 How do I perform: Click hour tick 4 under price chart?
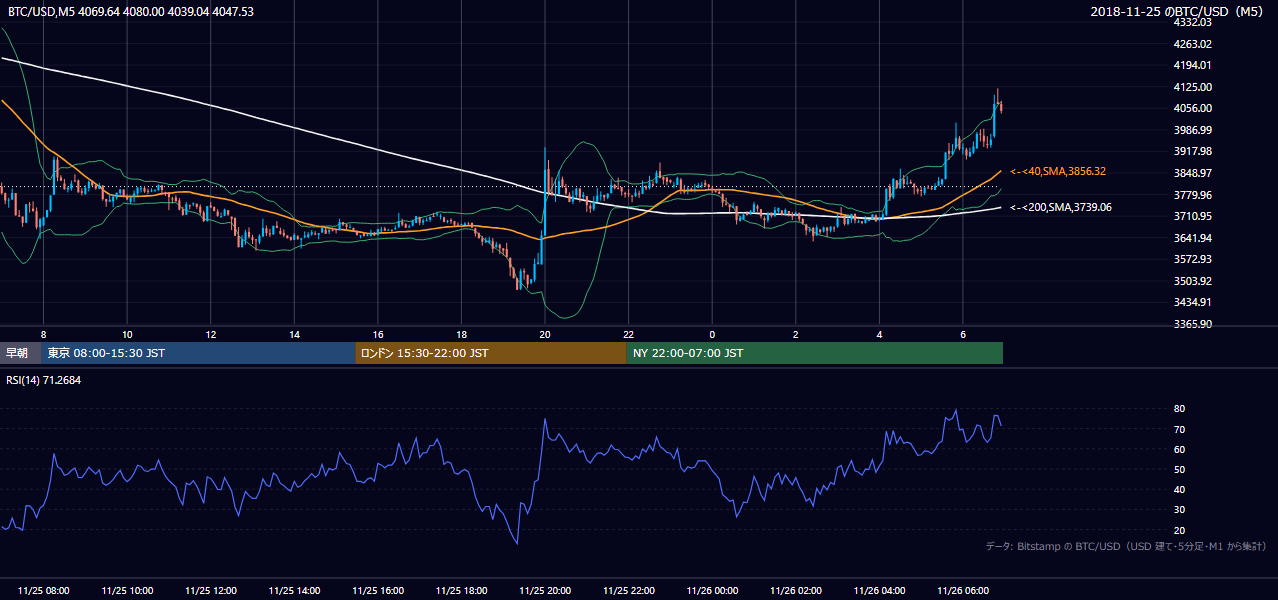(879, 334)
